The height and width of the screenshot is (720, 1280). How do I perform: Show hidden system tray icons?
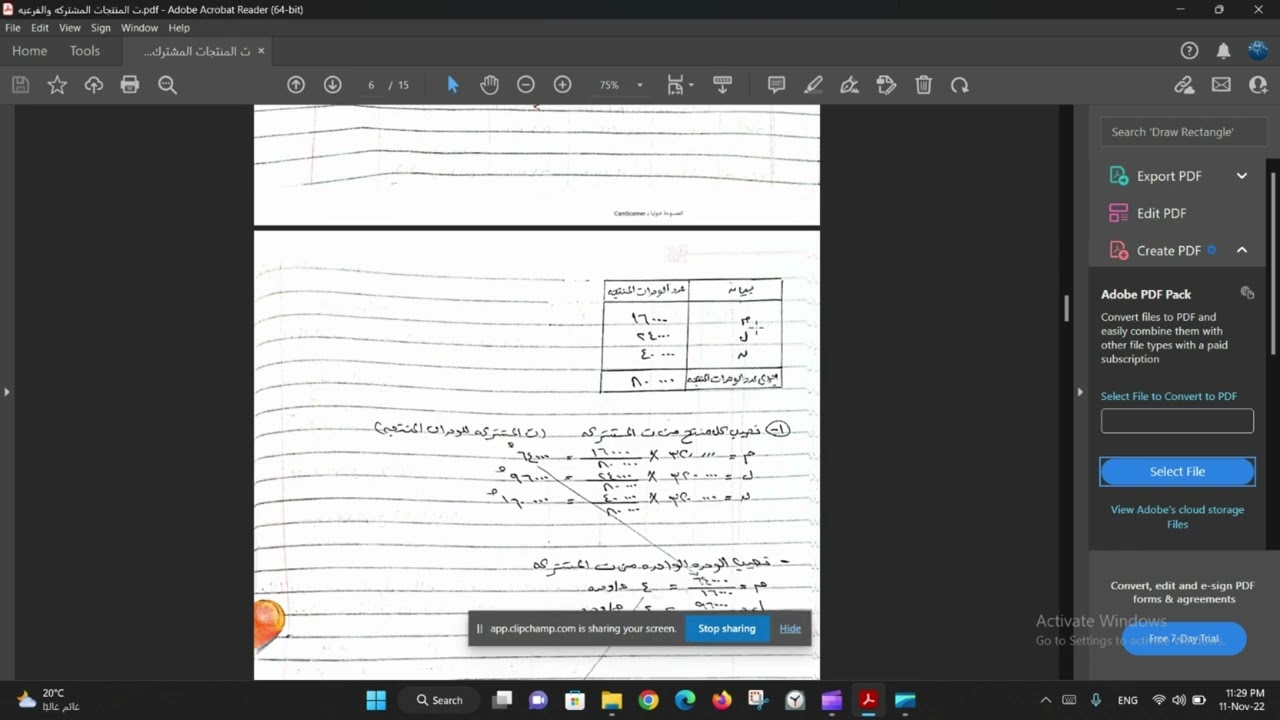[x=1046, y=700]
